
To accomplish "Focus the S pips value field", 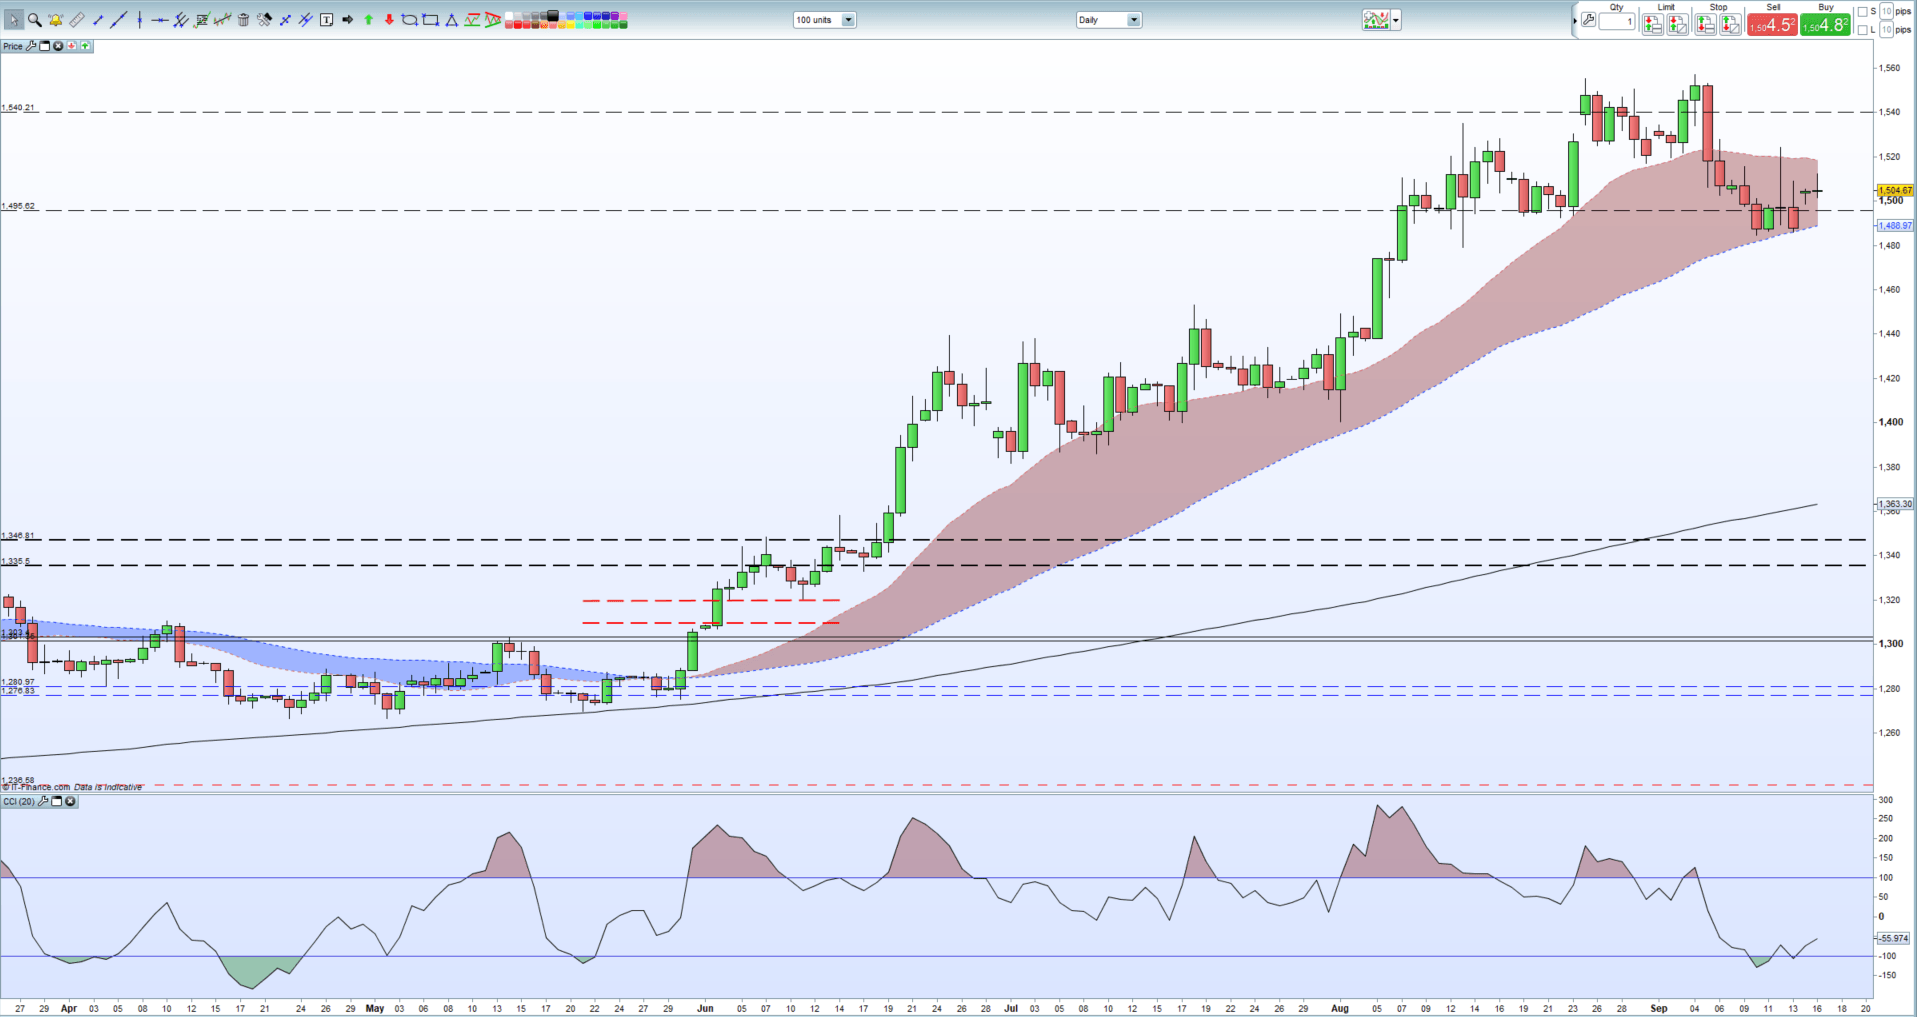I will tap(1886, 11).
